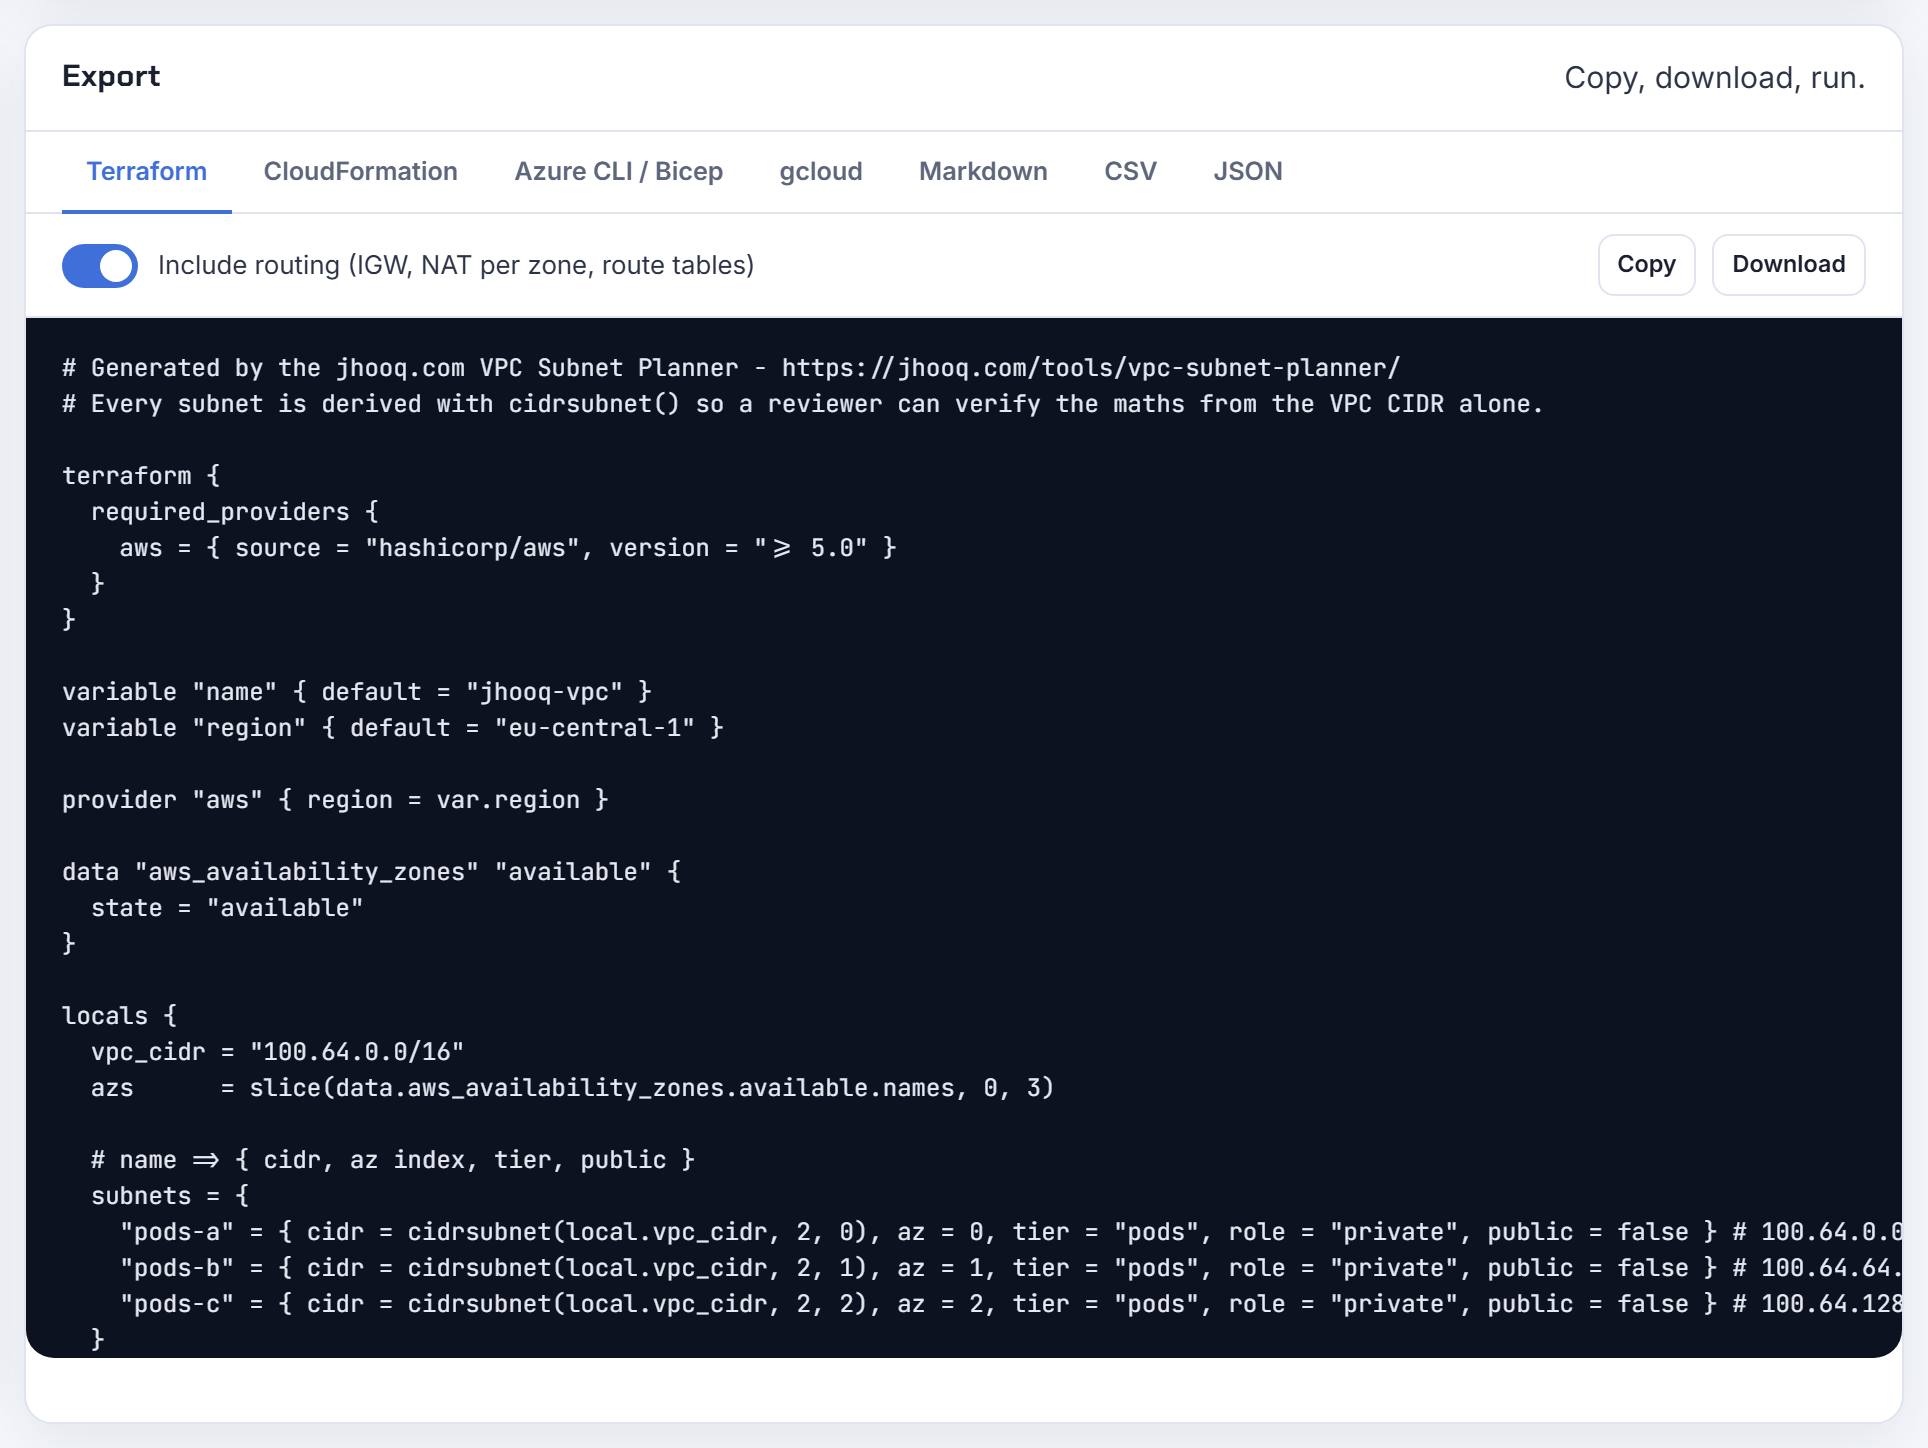
Task: Click the "pods-b" subnet line
Action: click(1010, 1268)
